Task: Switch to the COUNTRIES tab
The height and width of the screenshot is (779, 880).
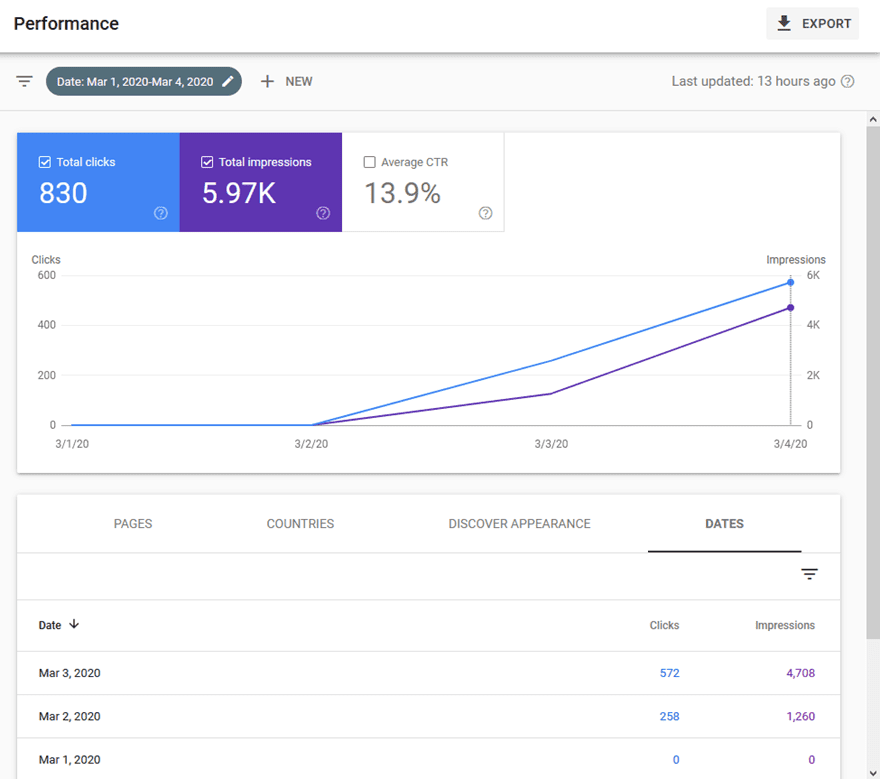Action: coord(300,523)
